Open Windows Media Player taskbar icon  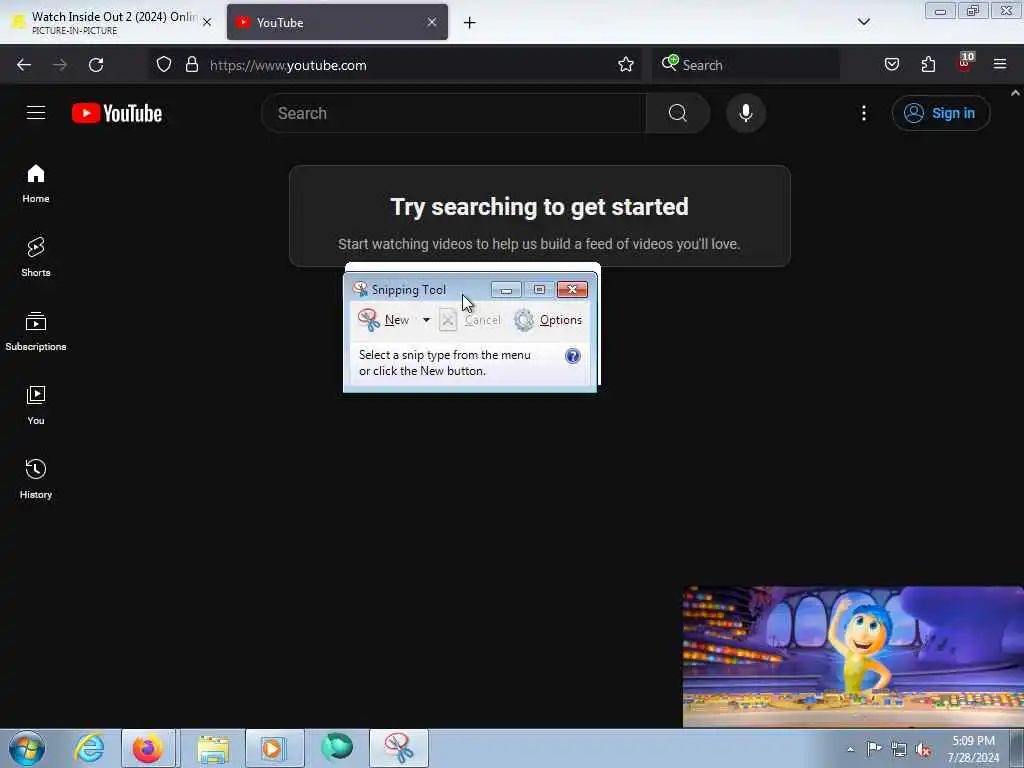[x=274, y=748]
